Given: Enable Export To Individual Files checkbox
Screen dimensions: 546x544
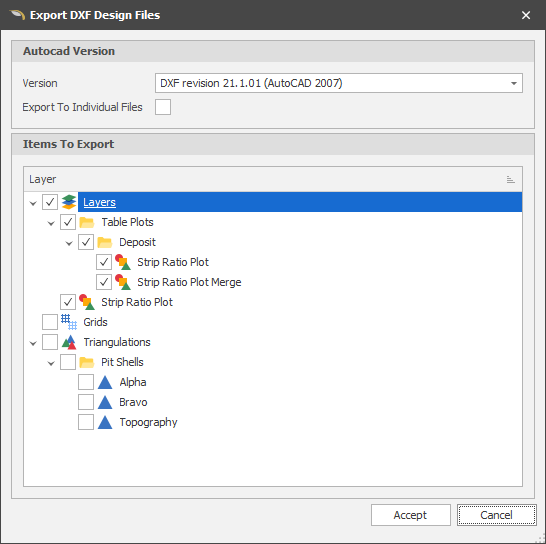Looking at the screenshot, I should click(x=163, y=107).
